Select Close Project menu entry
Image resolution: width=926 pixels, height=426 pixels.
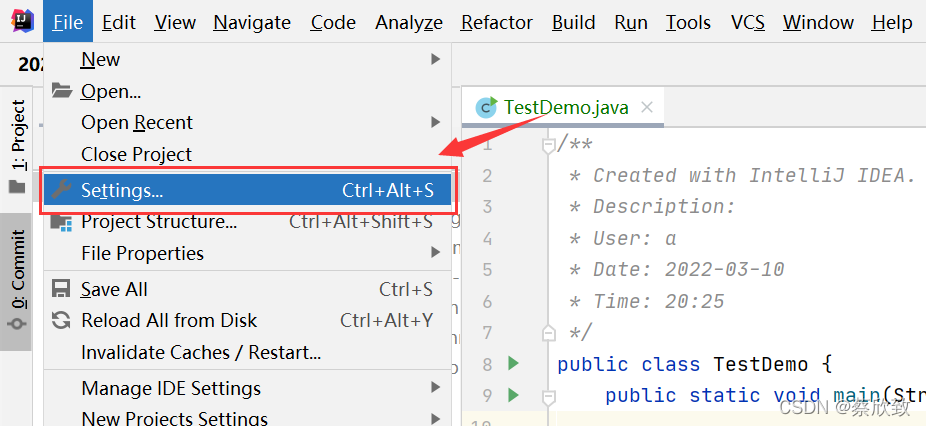click(x=247, y=154)
